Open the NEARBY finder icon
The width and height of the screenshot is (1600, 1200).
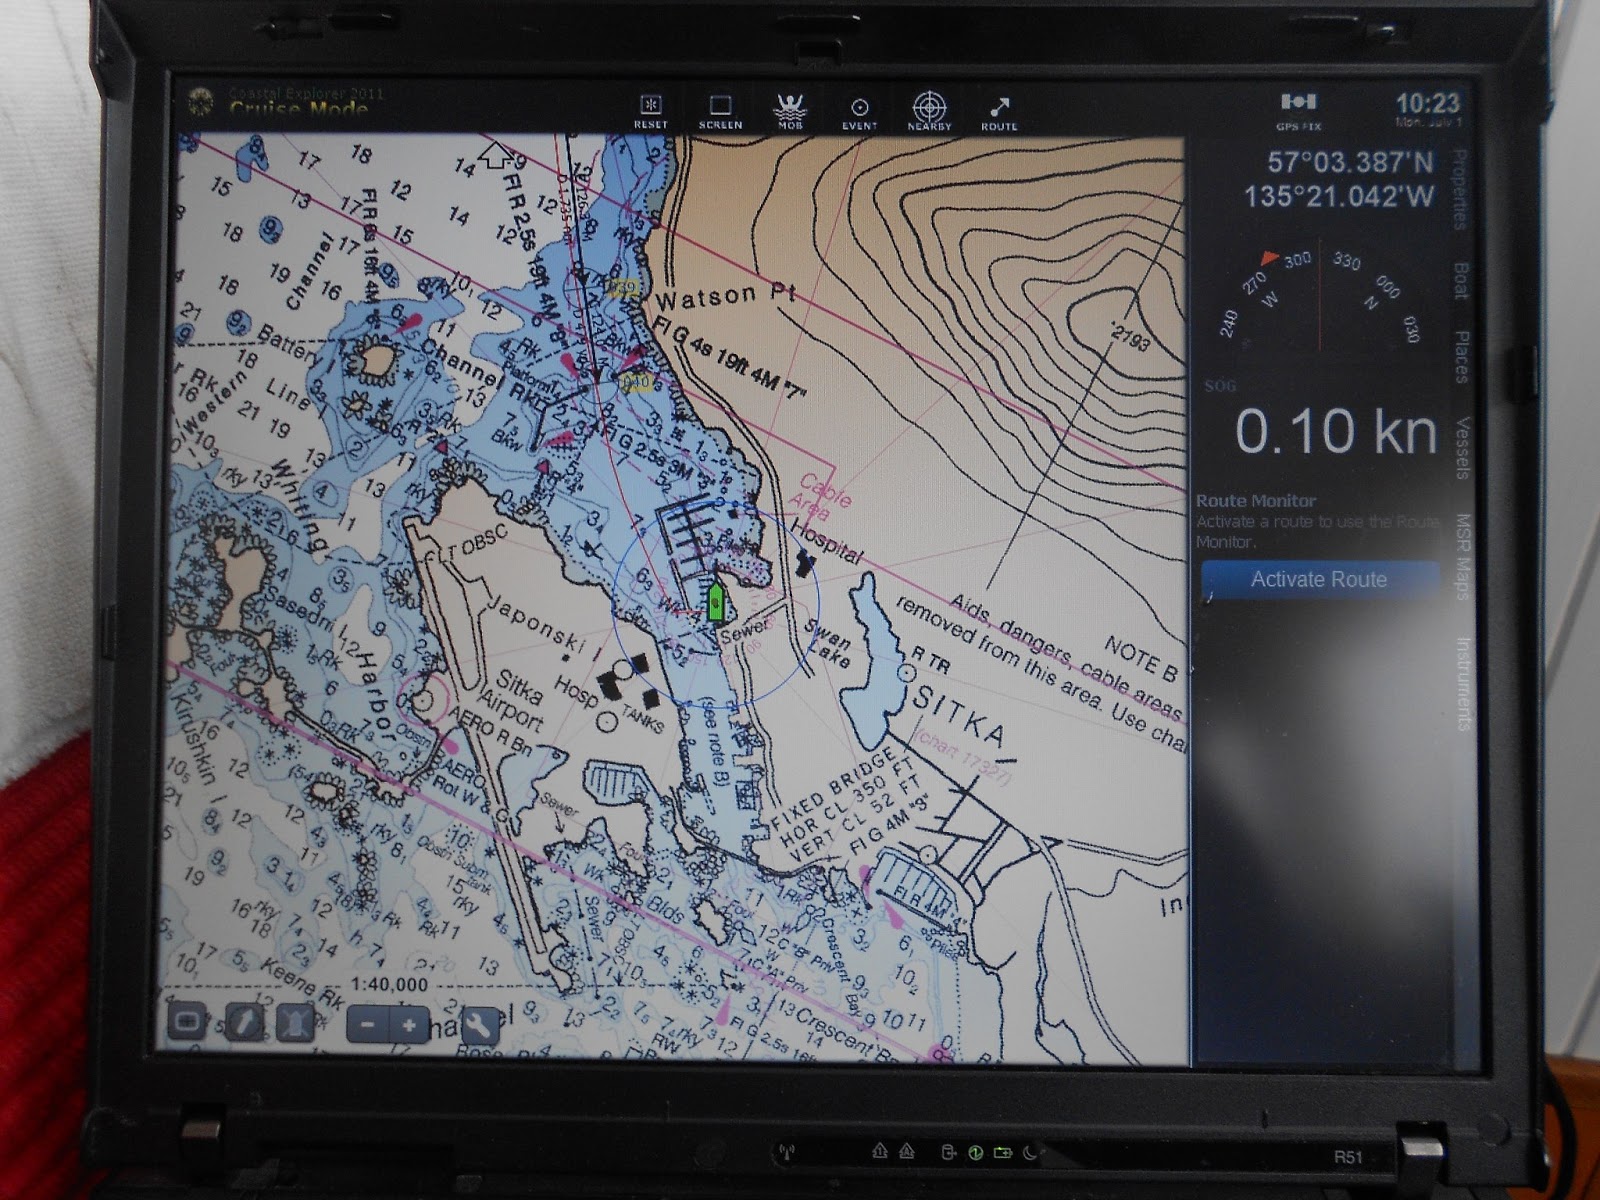(x=930, y=108)
